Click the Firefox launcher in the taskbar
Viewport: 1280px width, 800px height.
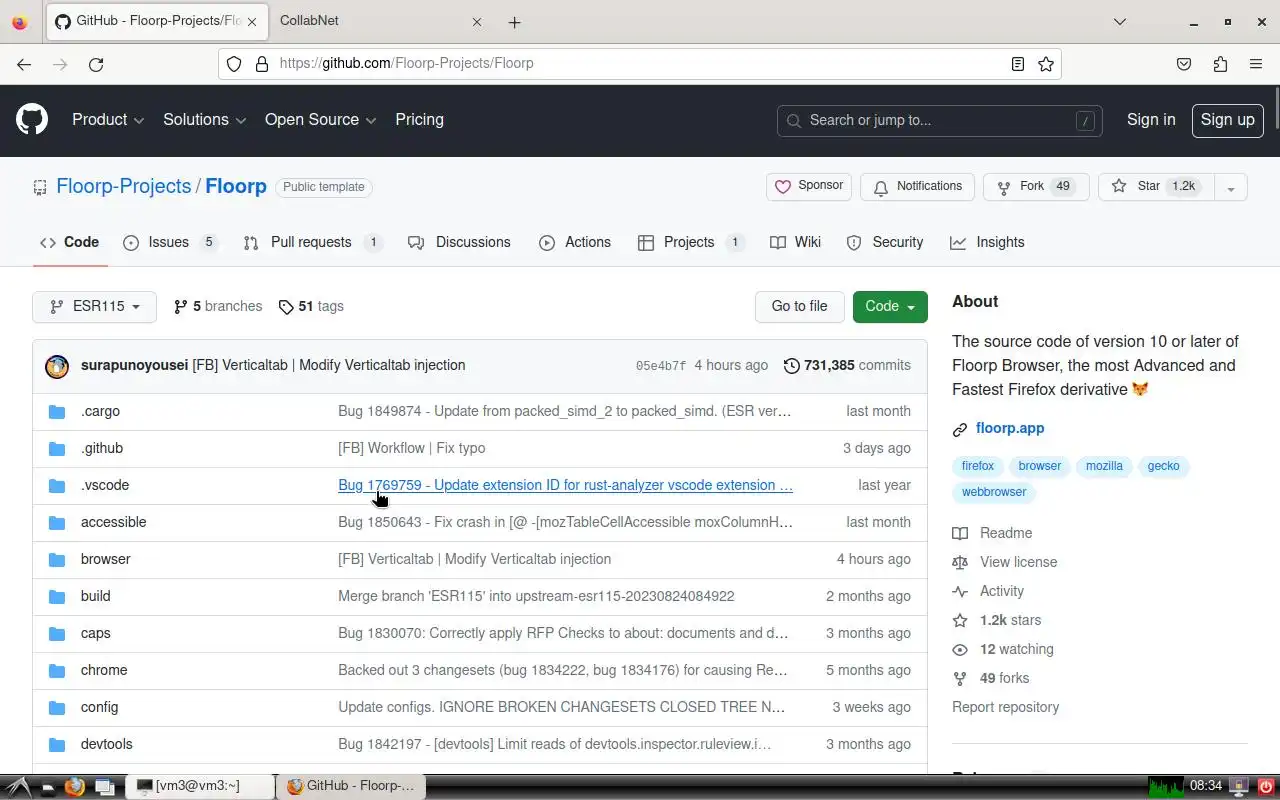click(x=74, y=787)
